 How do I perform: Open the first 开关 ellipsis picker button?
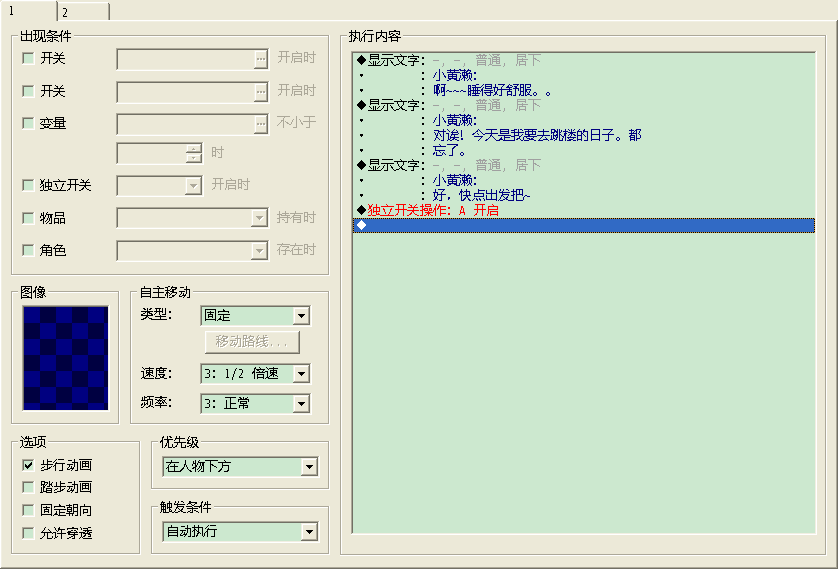tap(260, 59)
